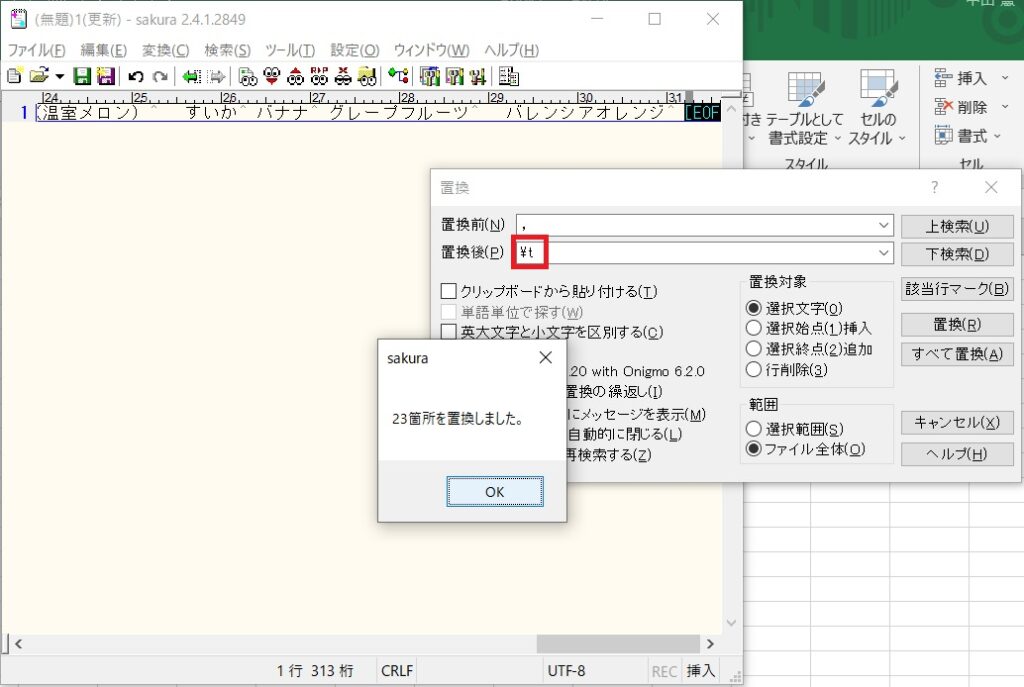Click the 該当行マーク(B) button

tap(957, 288)
